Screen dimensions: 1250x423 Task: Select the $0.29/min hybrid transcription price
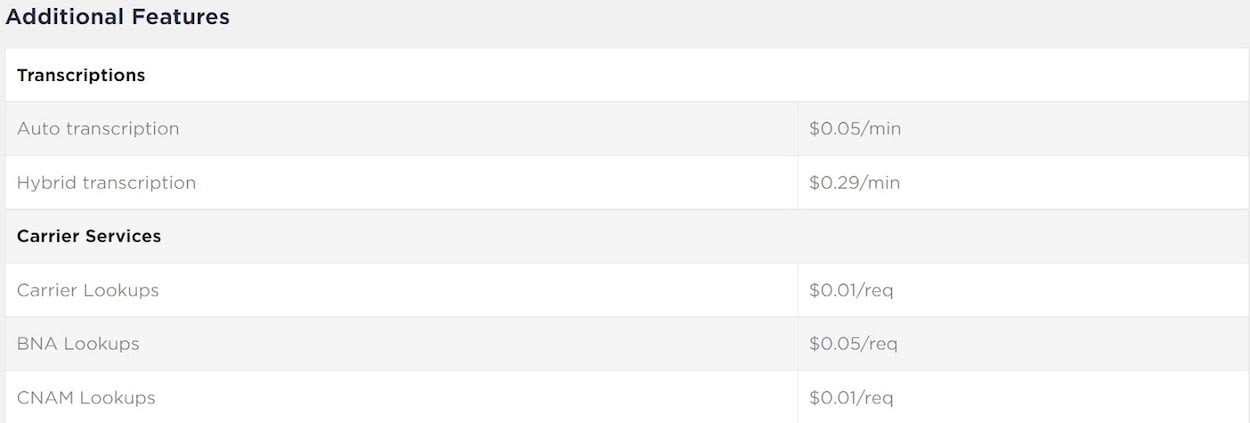tap(855, 183)
